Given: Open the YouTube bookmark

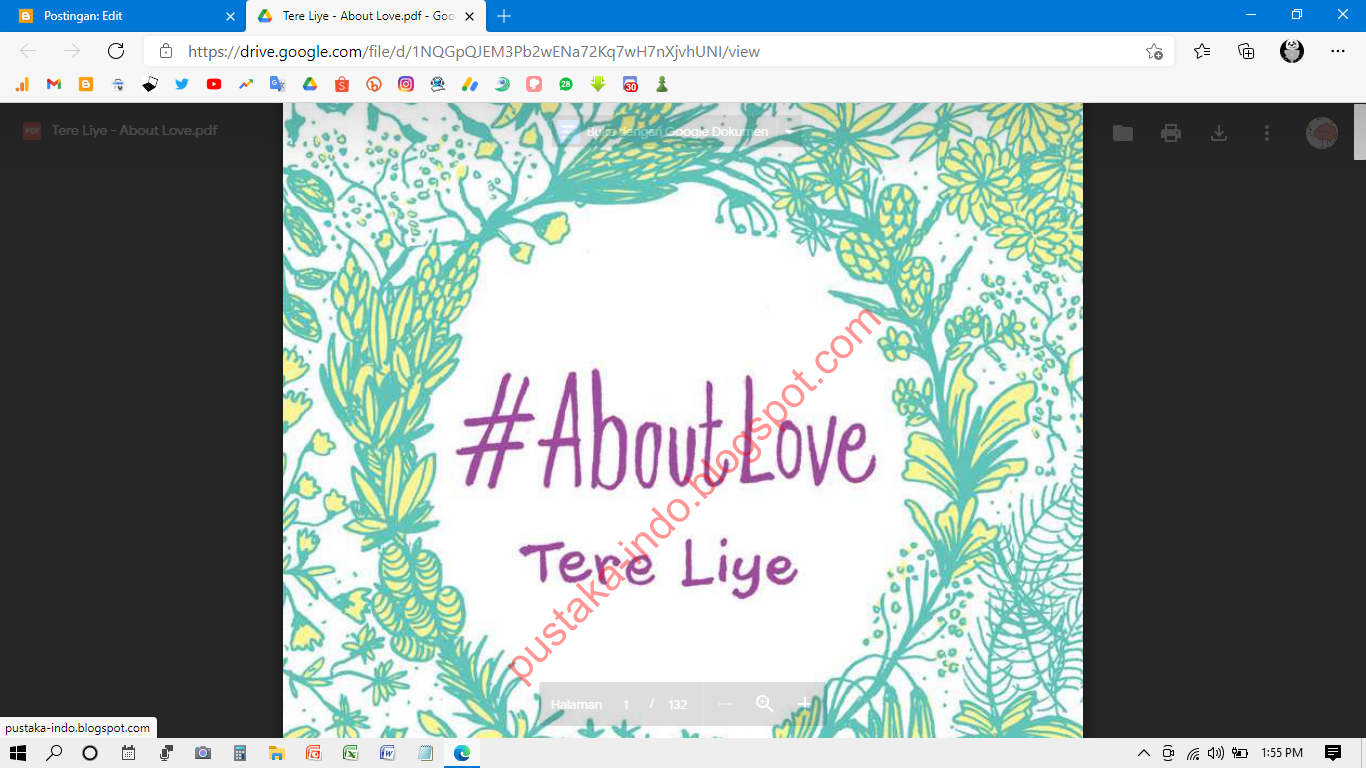Looking at the screenshot, I should pos(214,85).
